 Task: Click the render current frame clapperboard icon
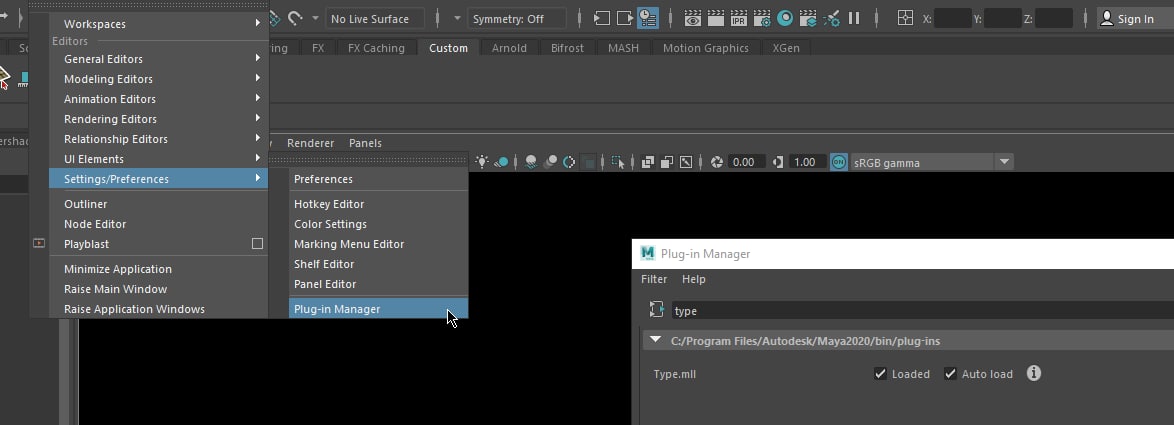click(717, 18)
